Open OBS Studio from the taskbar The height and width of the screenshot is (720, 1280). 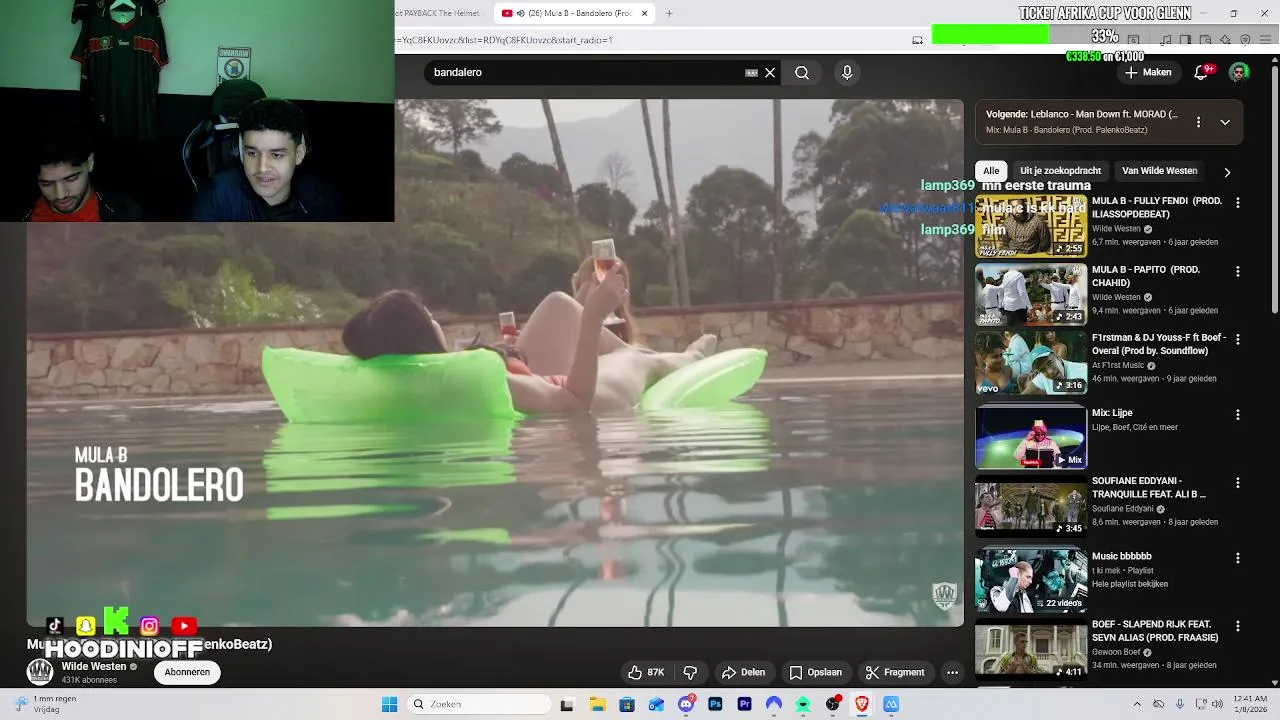[832, 705]
